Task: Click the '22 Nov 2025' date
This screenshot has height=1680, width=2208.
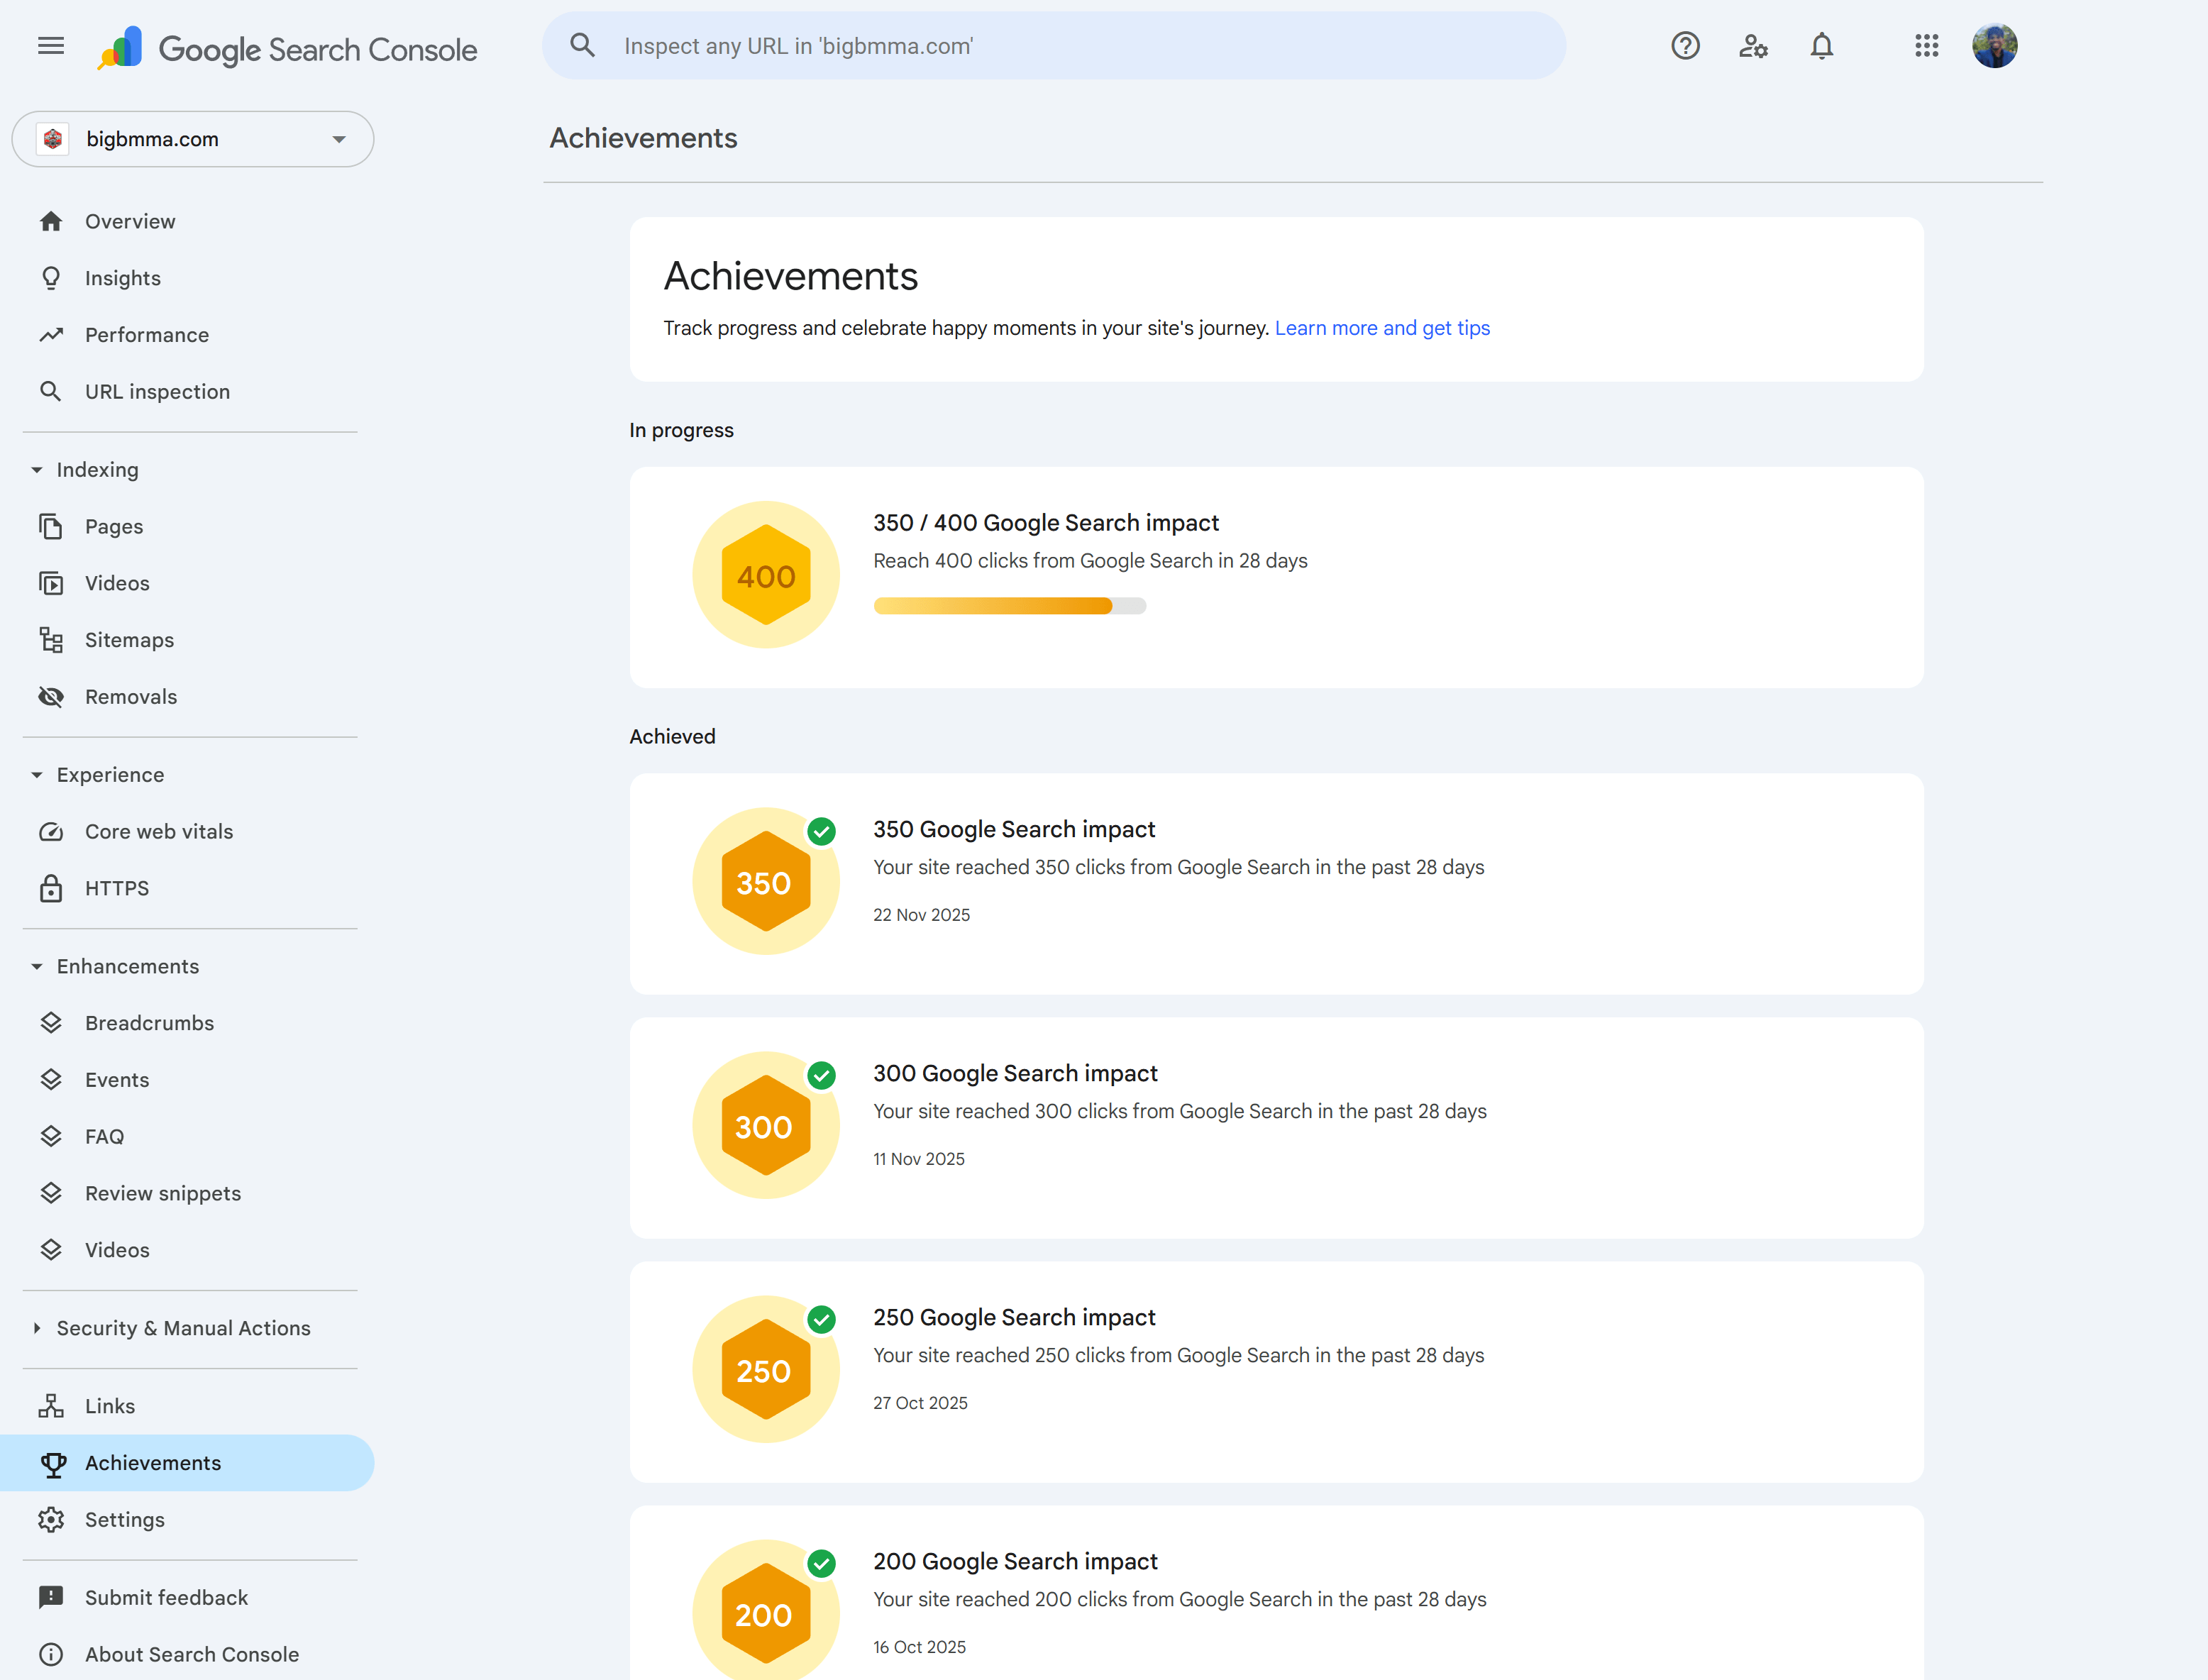Action: [921, 915]
